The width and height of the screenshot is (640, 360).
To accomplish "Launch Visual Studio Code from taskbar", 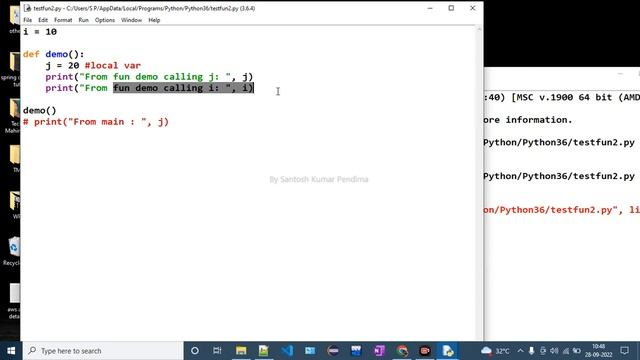I will 287,351.
